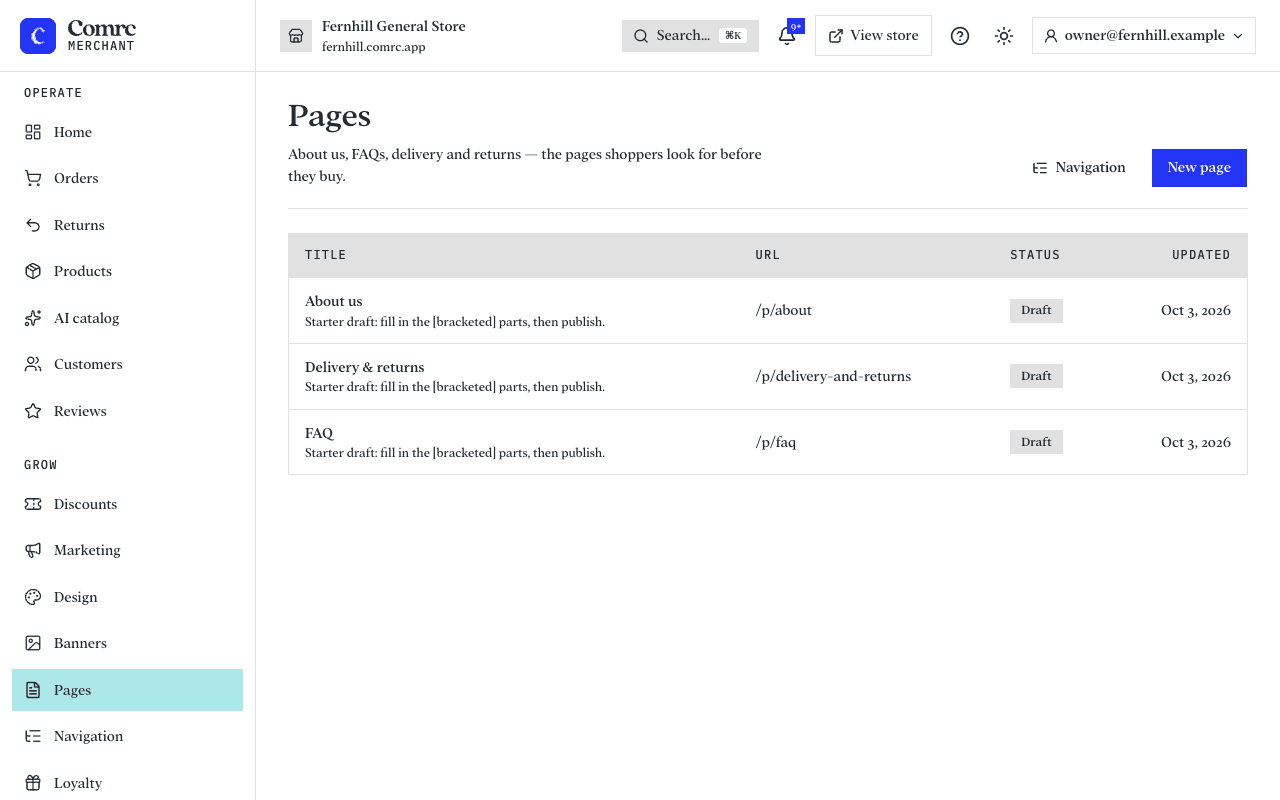Click the Draft badge on FAQ row

pos(1036,442)
